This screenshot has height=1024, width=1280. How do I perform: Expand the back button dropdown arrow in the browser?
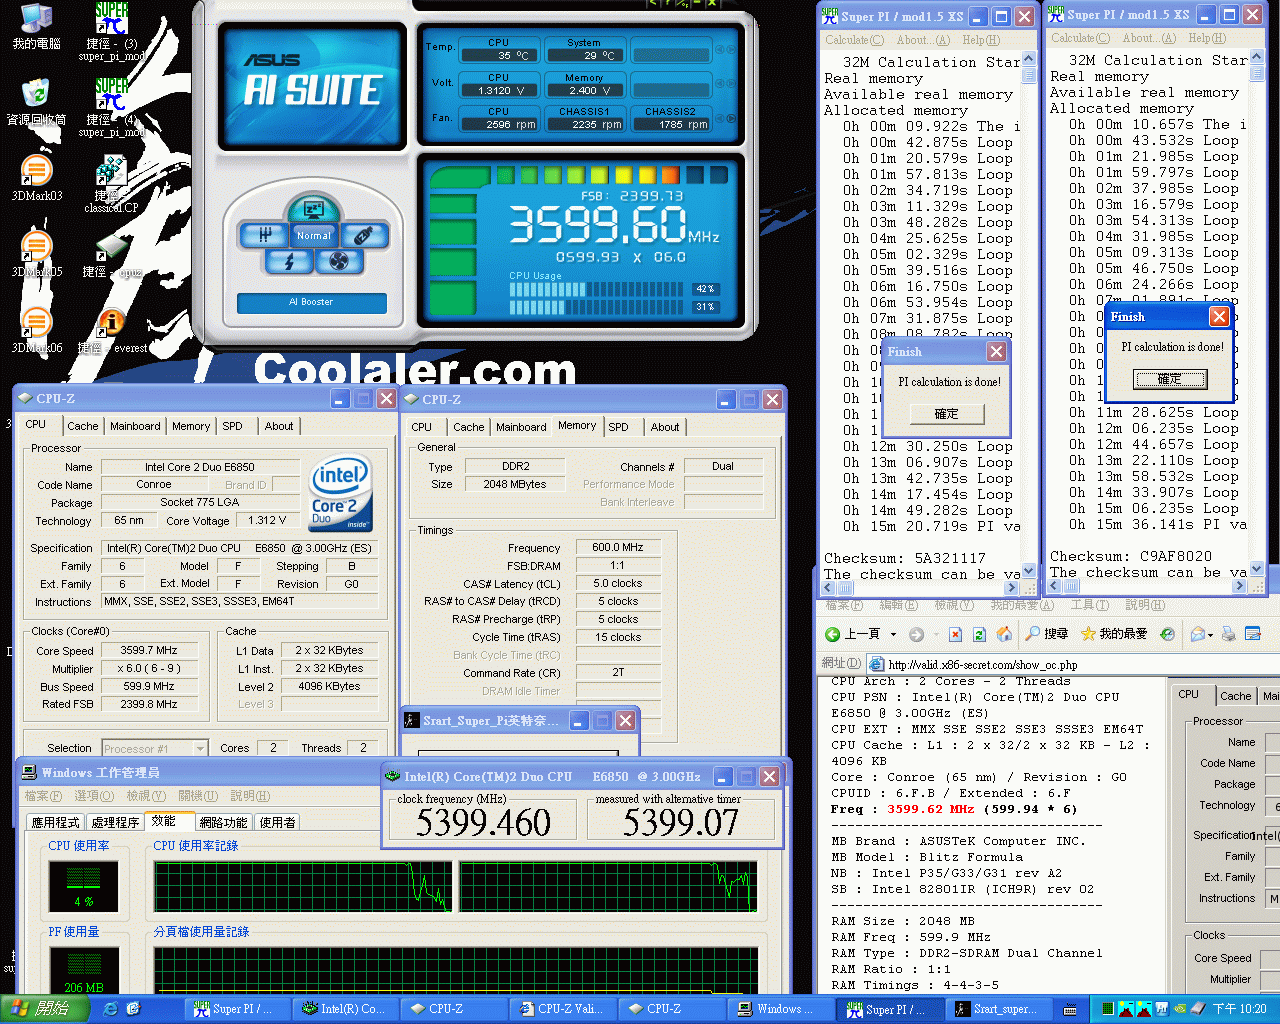click(x=893, y=634)
